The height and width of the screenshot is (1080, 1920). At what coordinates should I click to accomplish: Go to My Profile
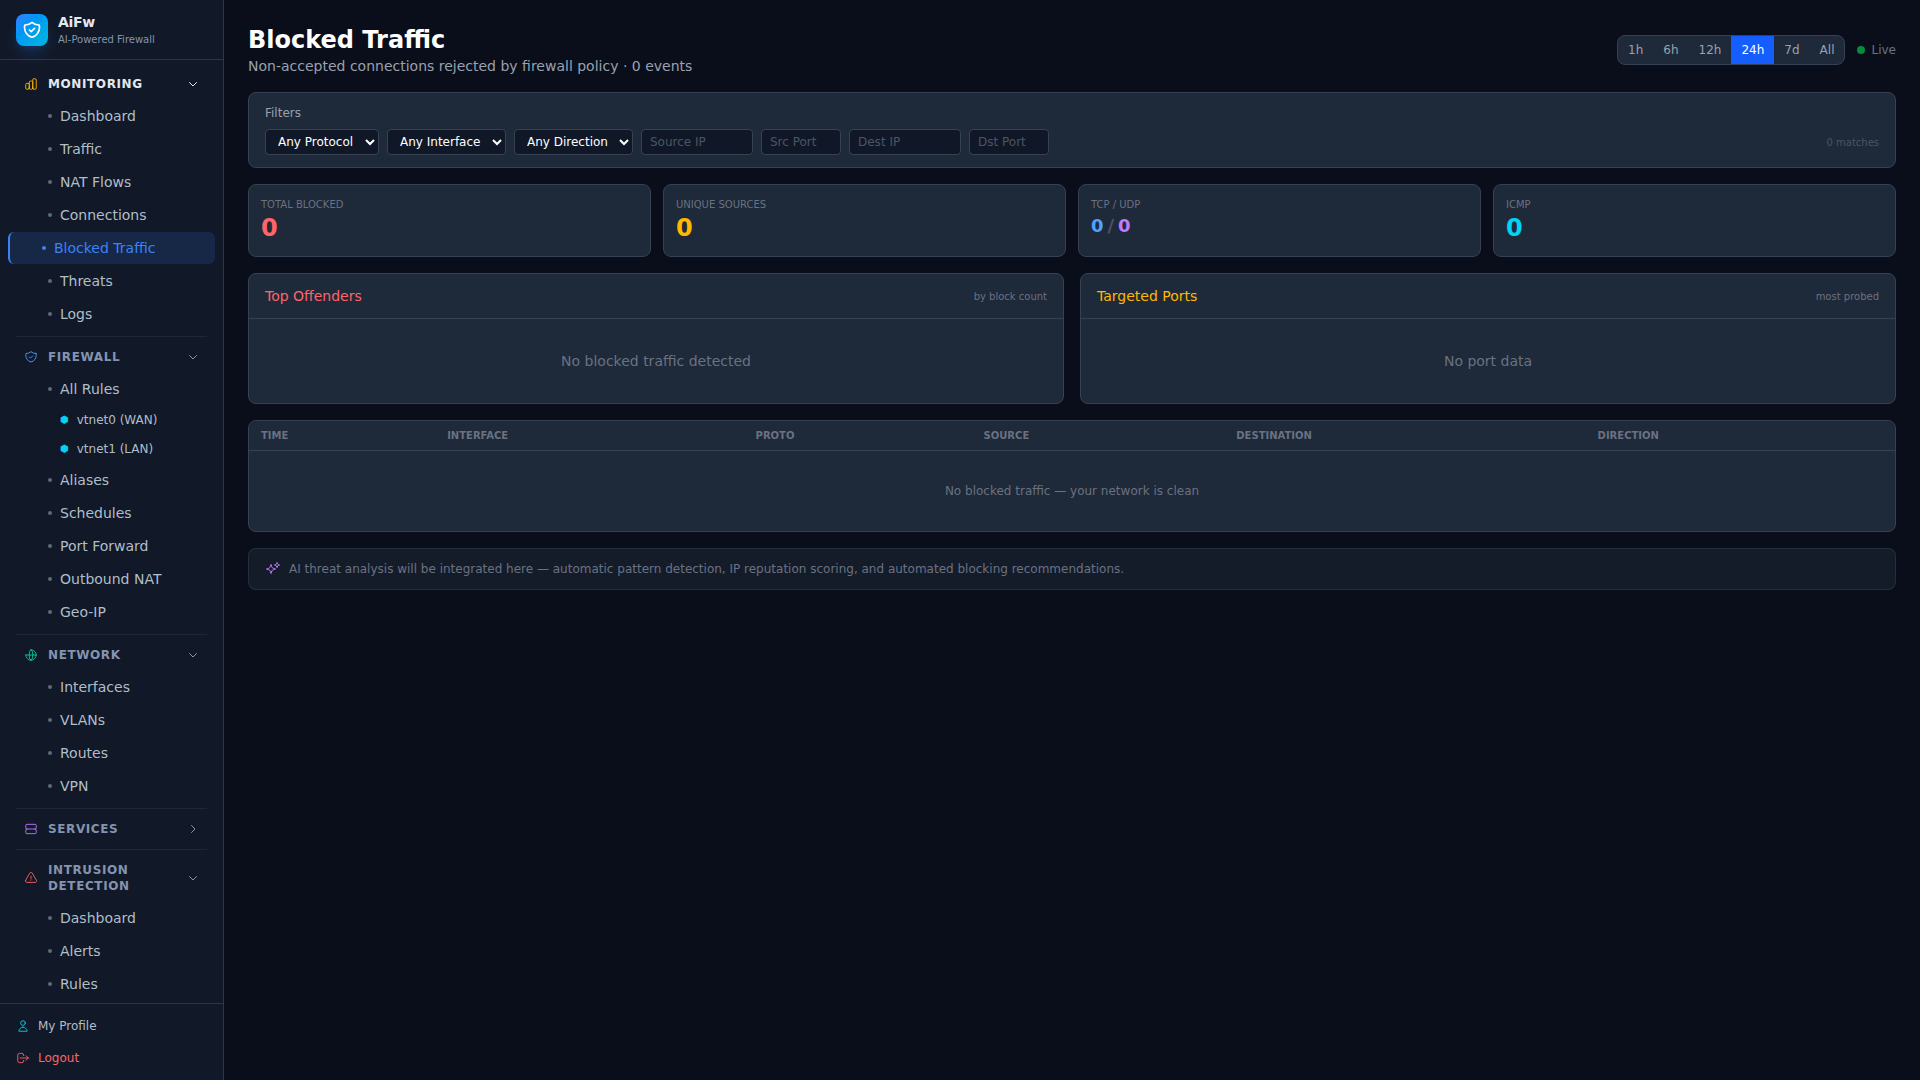[67, 1026]
